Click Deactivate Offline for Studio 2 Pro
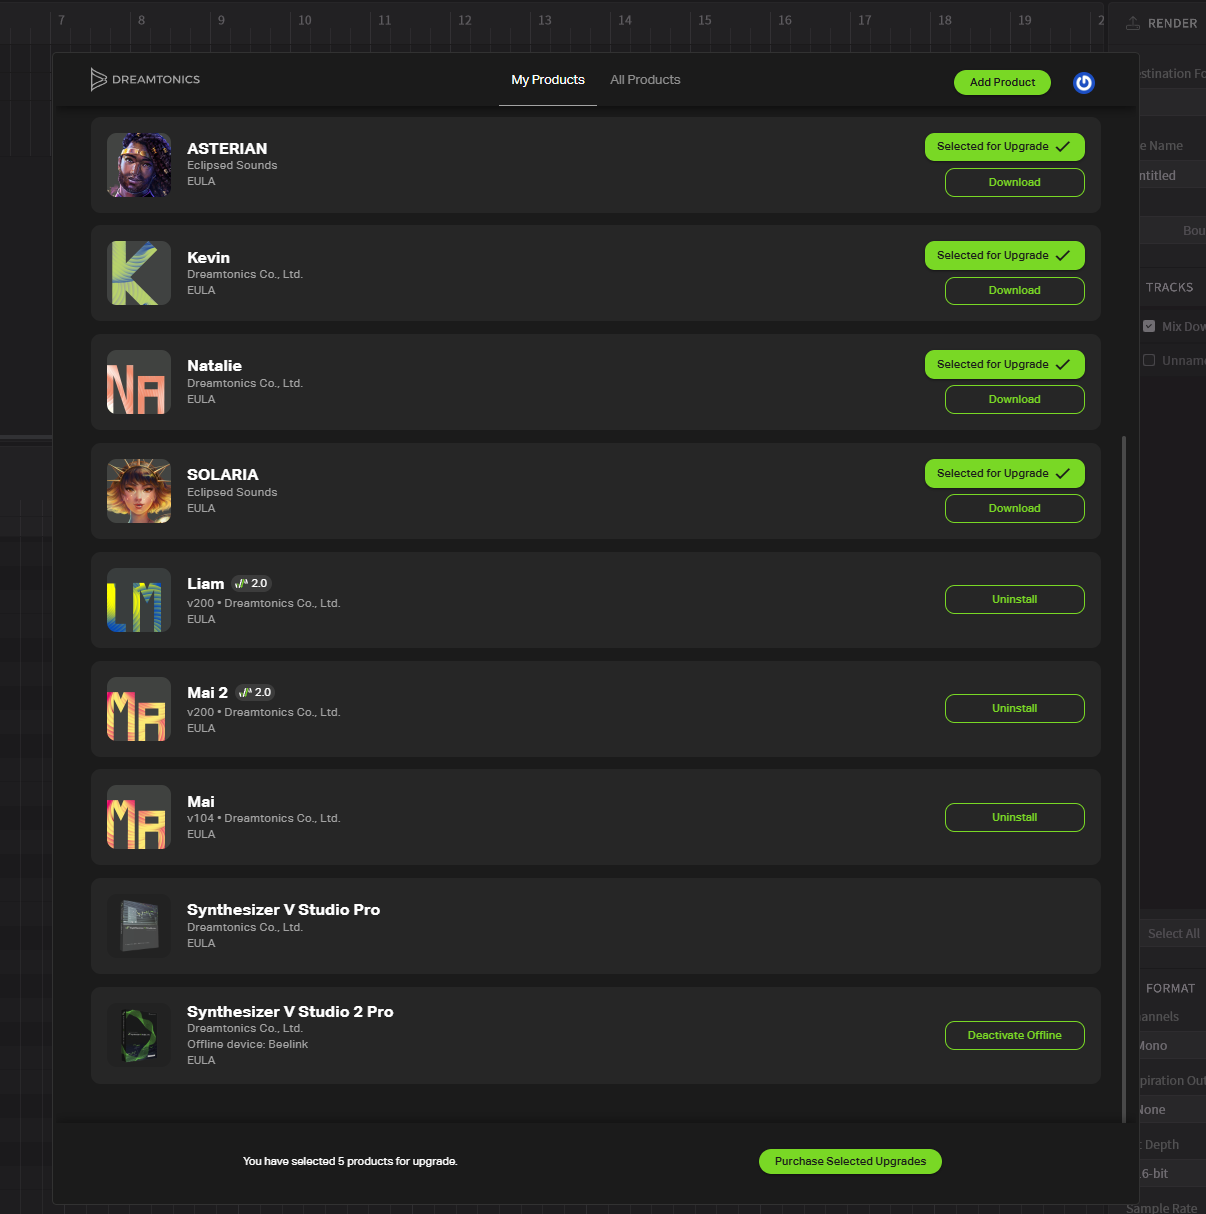 (x=1015, y=1036)
